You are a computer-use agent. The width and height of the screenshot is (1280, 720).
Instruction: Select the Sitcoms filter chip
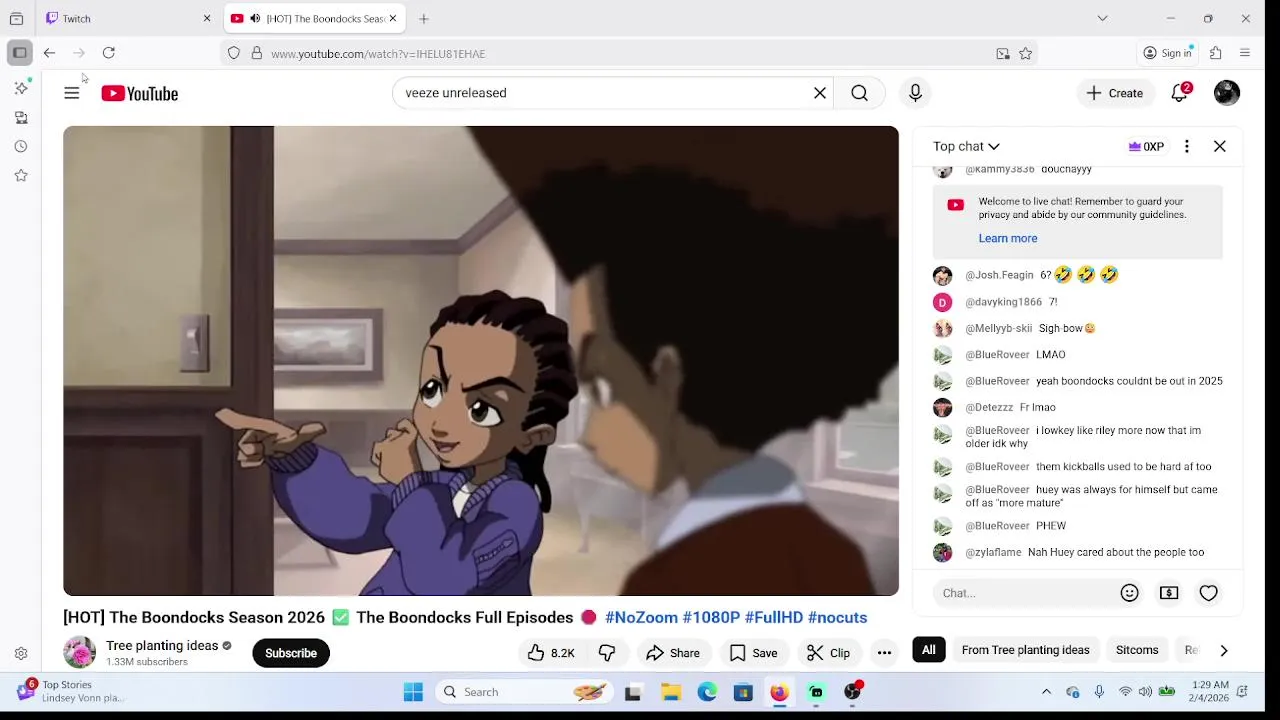tap(1137, 650)
